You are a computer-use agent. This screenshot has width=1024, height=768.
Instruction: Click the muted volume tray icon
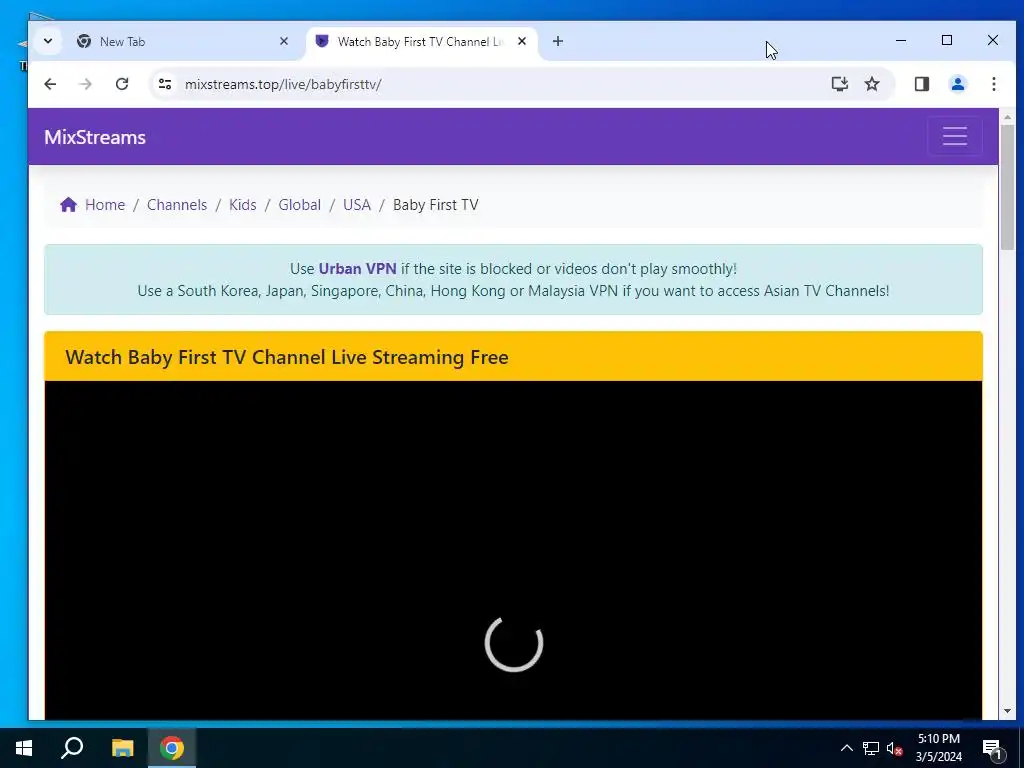894,748
